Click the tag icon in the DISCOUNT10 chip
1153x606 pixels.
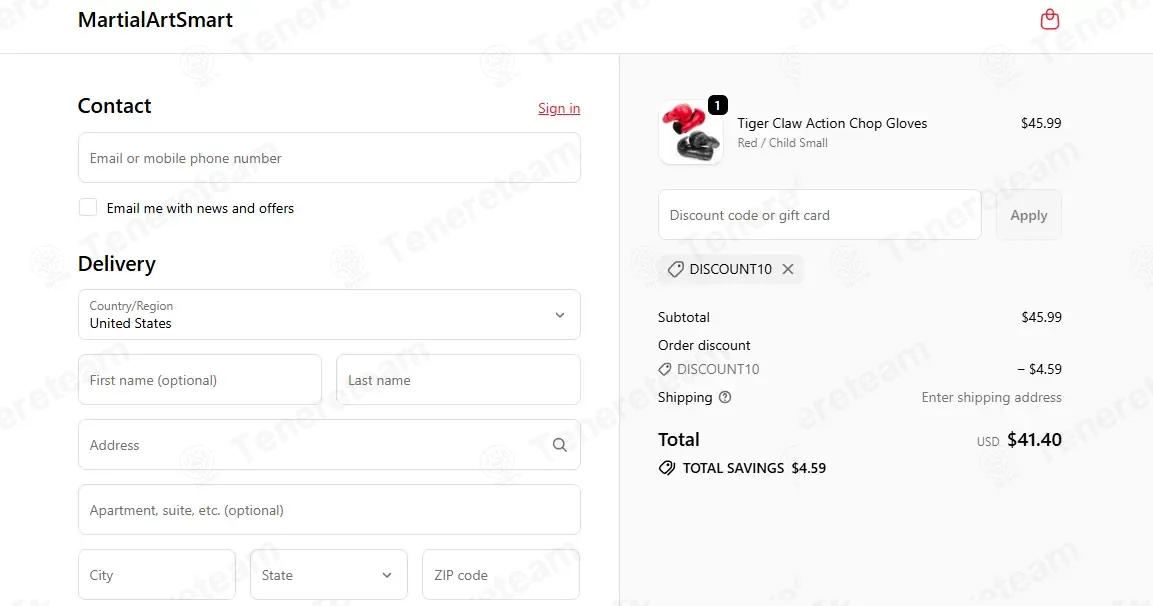coord(675,269)
